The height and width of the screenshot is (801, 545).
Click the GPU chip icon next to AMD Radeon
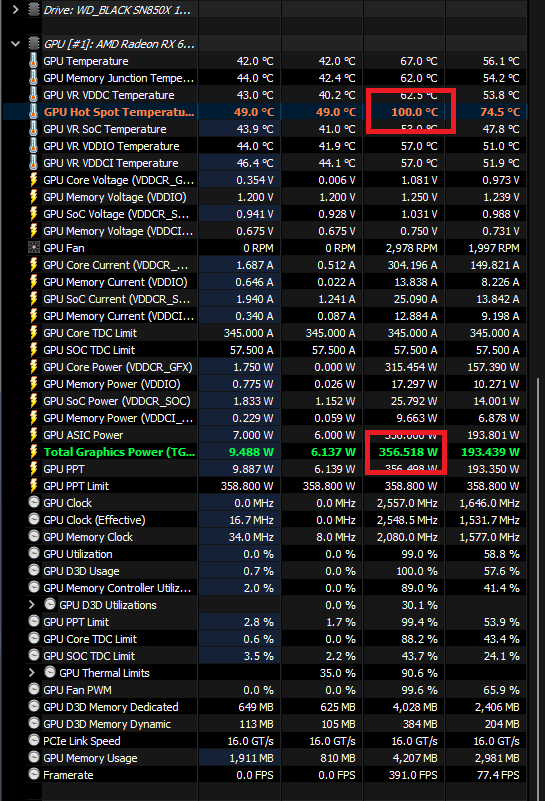click(x=34, y=44)
